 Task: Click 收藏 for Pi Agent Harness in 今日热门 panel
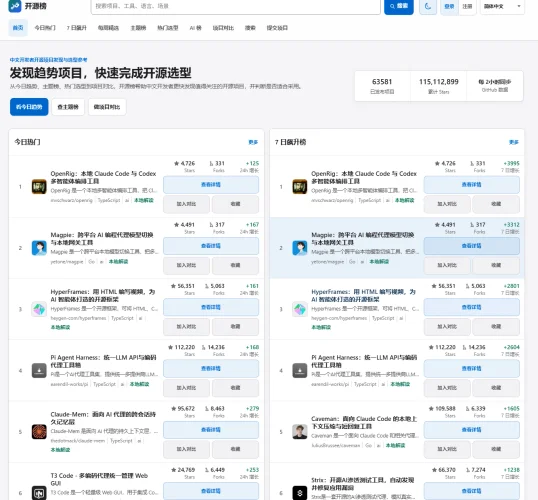click(x=235, y=388)
